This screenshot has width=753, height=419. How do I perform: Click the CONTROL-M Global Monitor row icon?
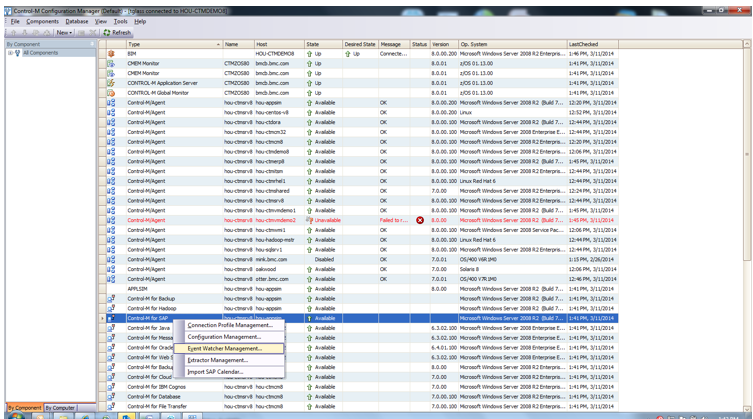coord(111,93)
